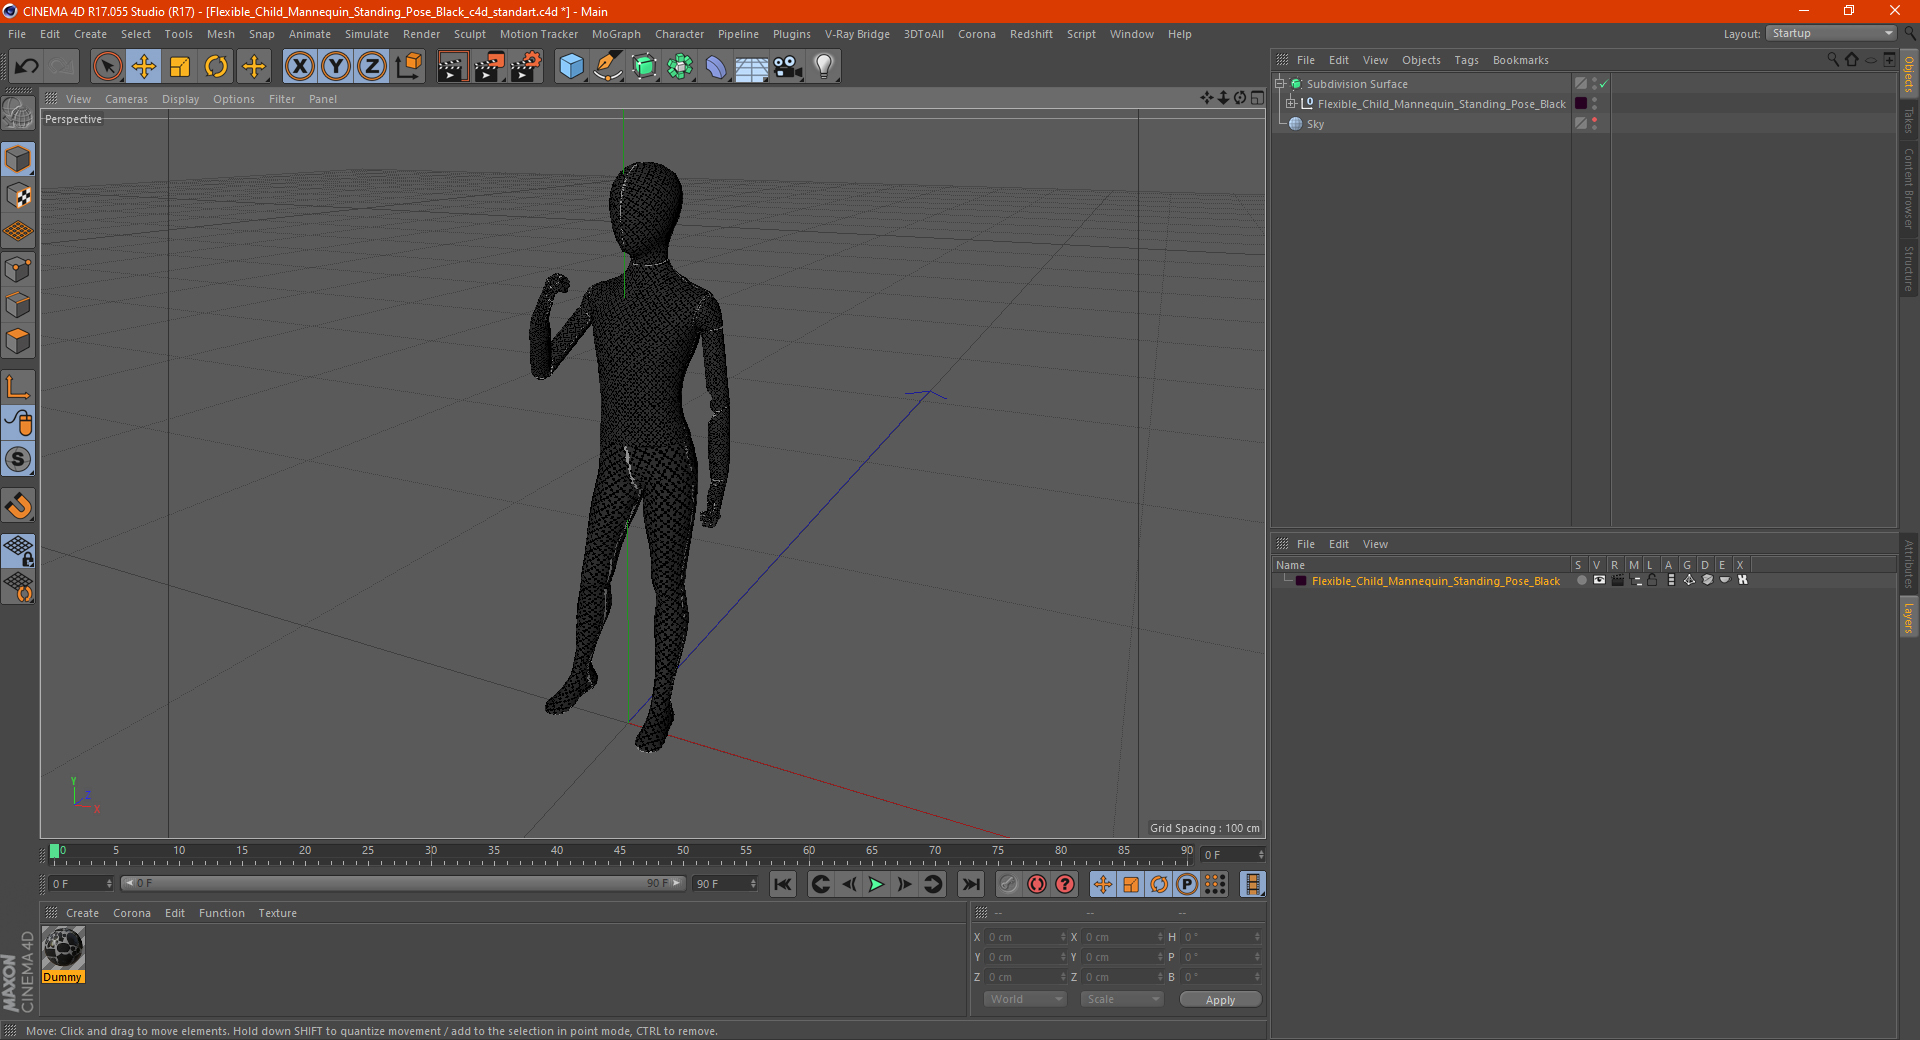Add a Camera object
This screenshot has height=1040, width=1920.
[x=788, y=67]
